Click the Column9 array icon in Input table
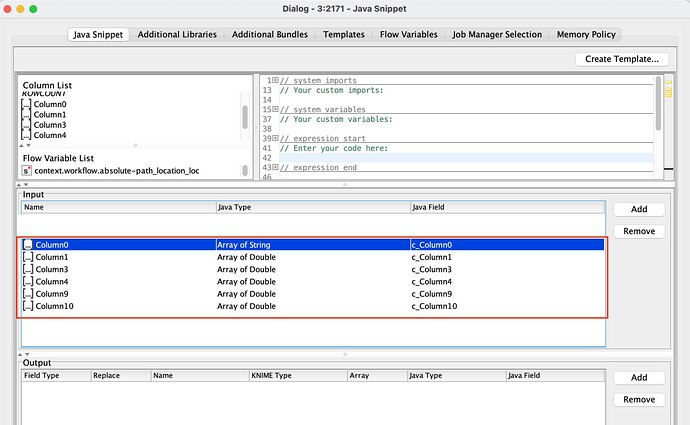Screen dimensions: 690x425 [x=28, y=294]
